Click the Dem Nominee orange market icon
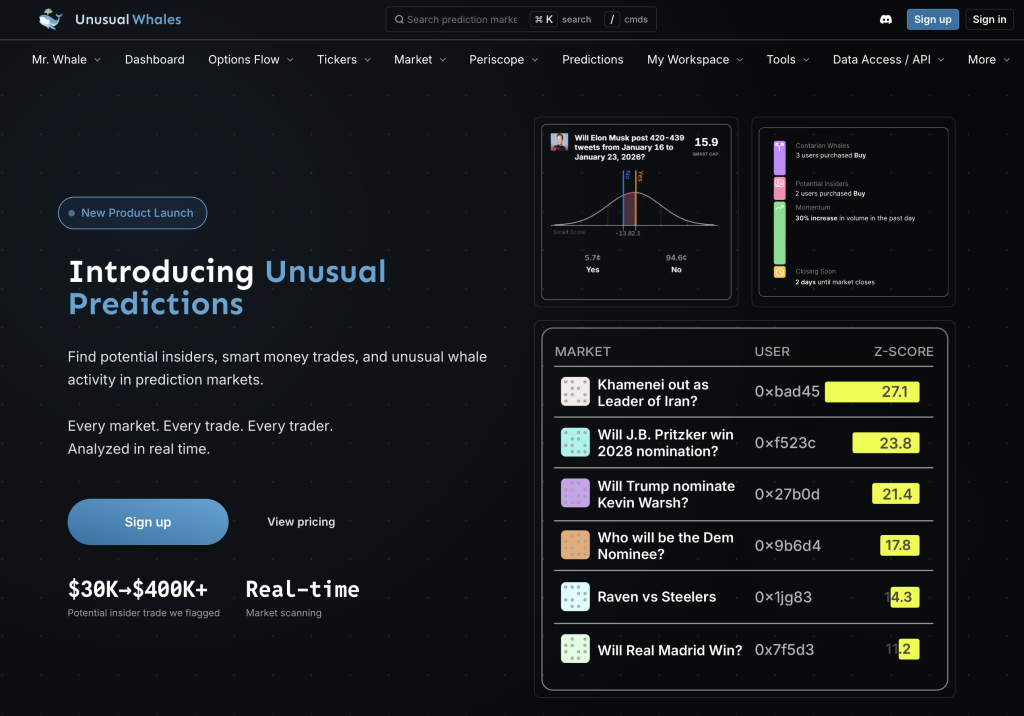The image size is (1024, 716). pos(575,545)
